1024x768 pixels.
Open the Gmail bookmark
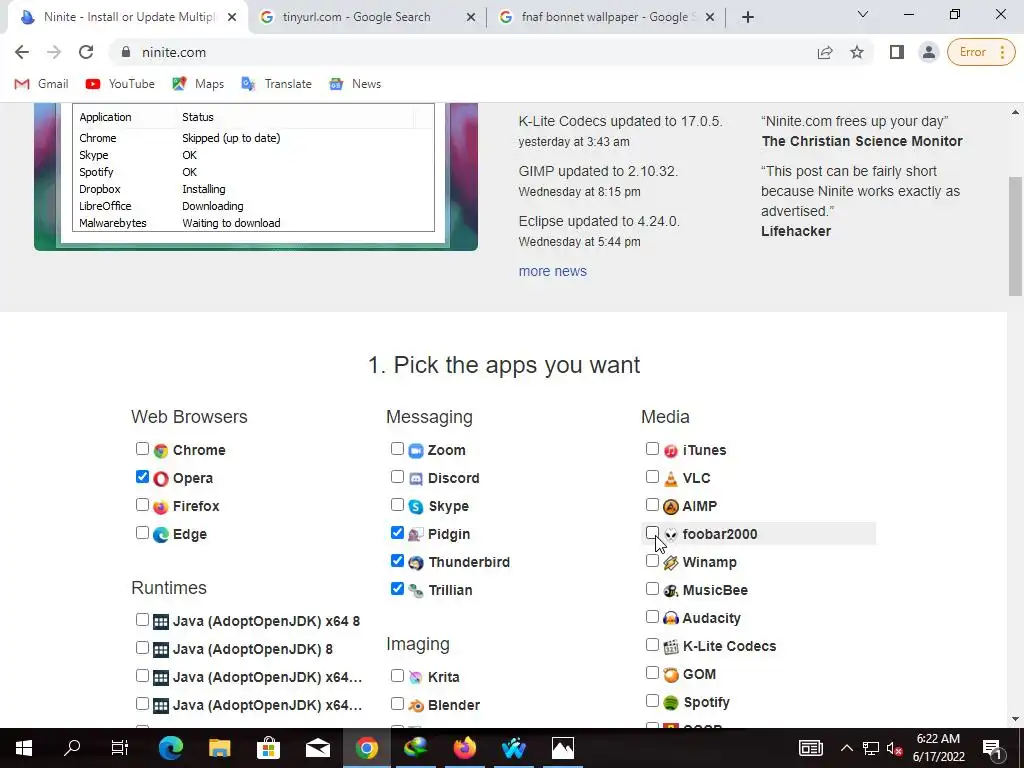pyautogui.click(x=41, y=84)
